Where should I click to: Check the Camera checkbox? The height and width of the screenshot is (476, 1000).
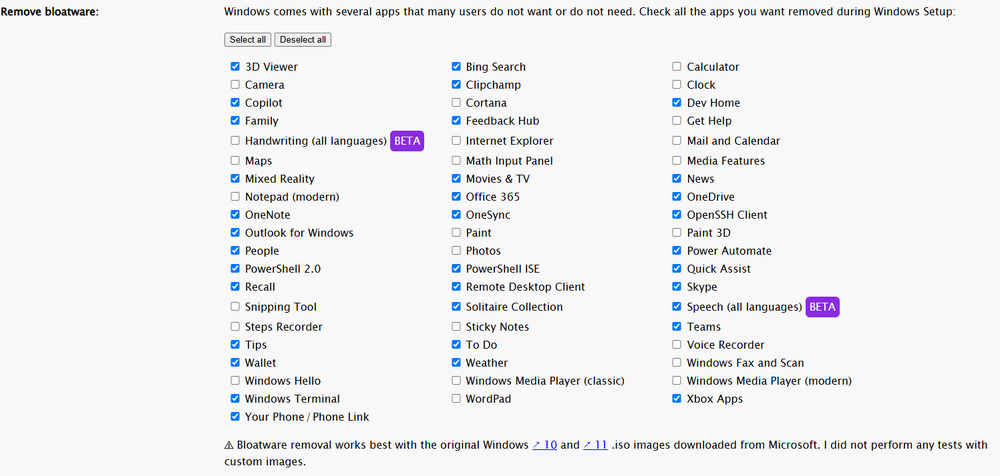235,84
